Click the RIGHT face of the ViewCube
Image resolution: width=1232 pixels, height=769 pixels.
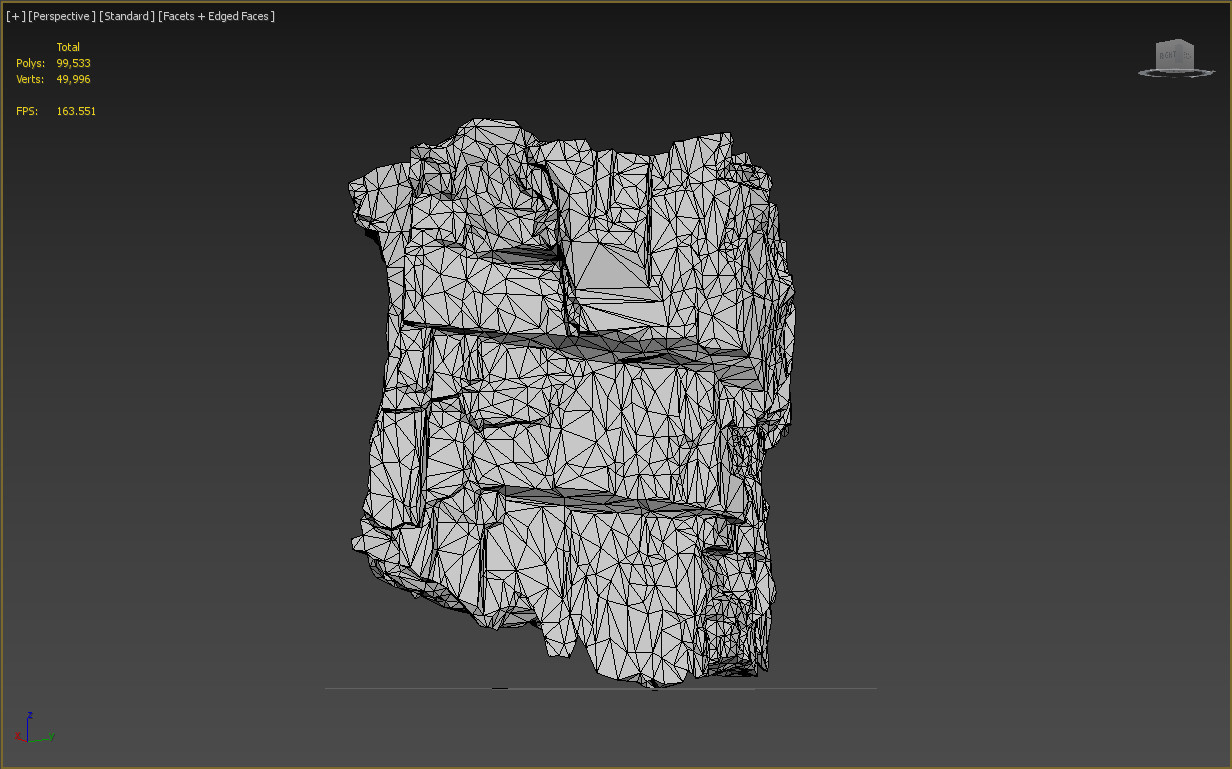pos(1168,55)
